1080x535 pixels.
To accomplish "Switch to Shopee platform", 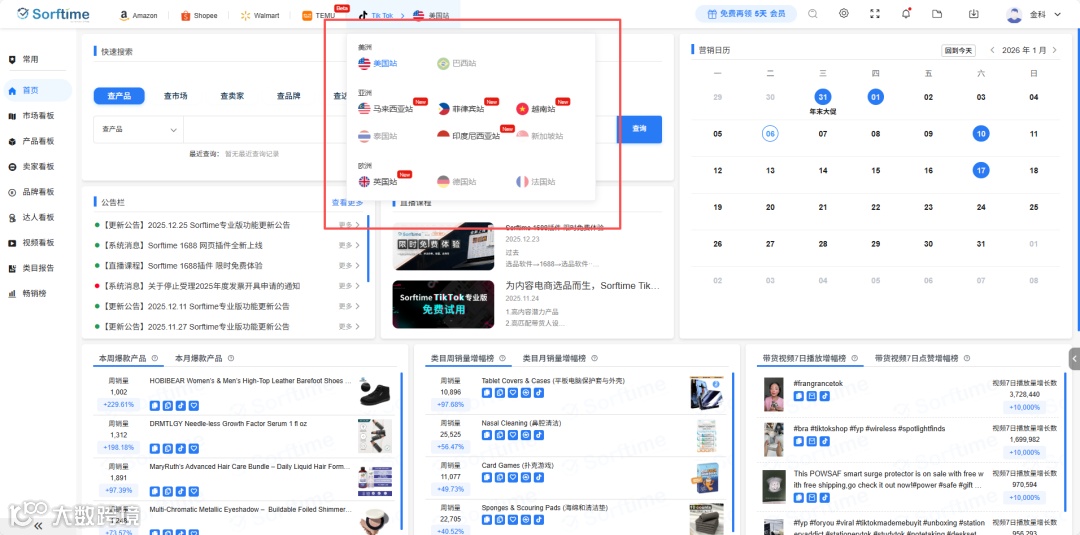I will [x=199, y=15].
